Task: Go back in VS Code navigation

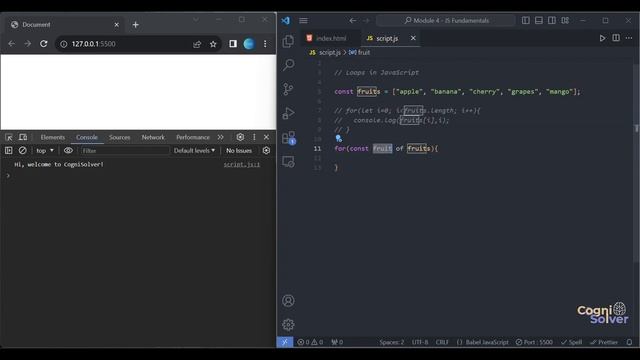Action: tap(353, 20)
